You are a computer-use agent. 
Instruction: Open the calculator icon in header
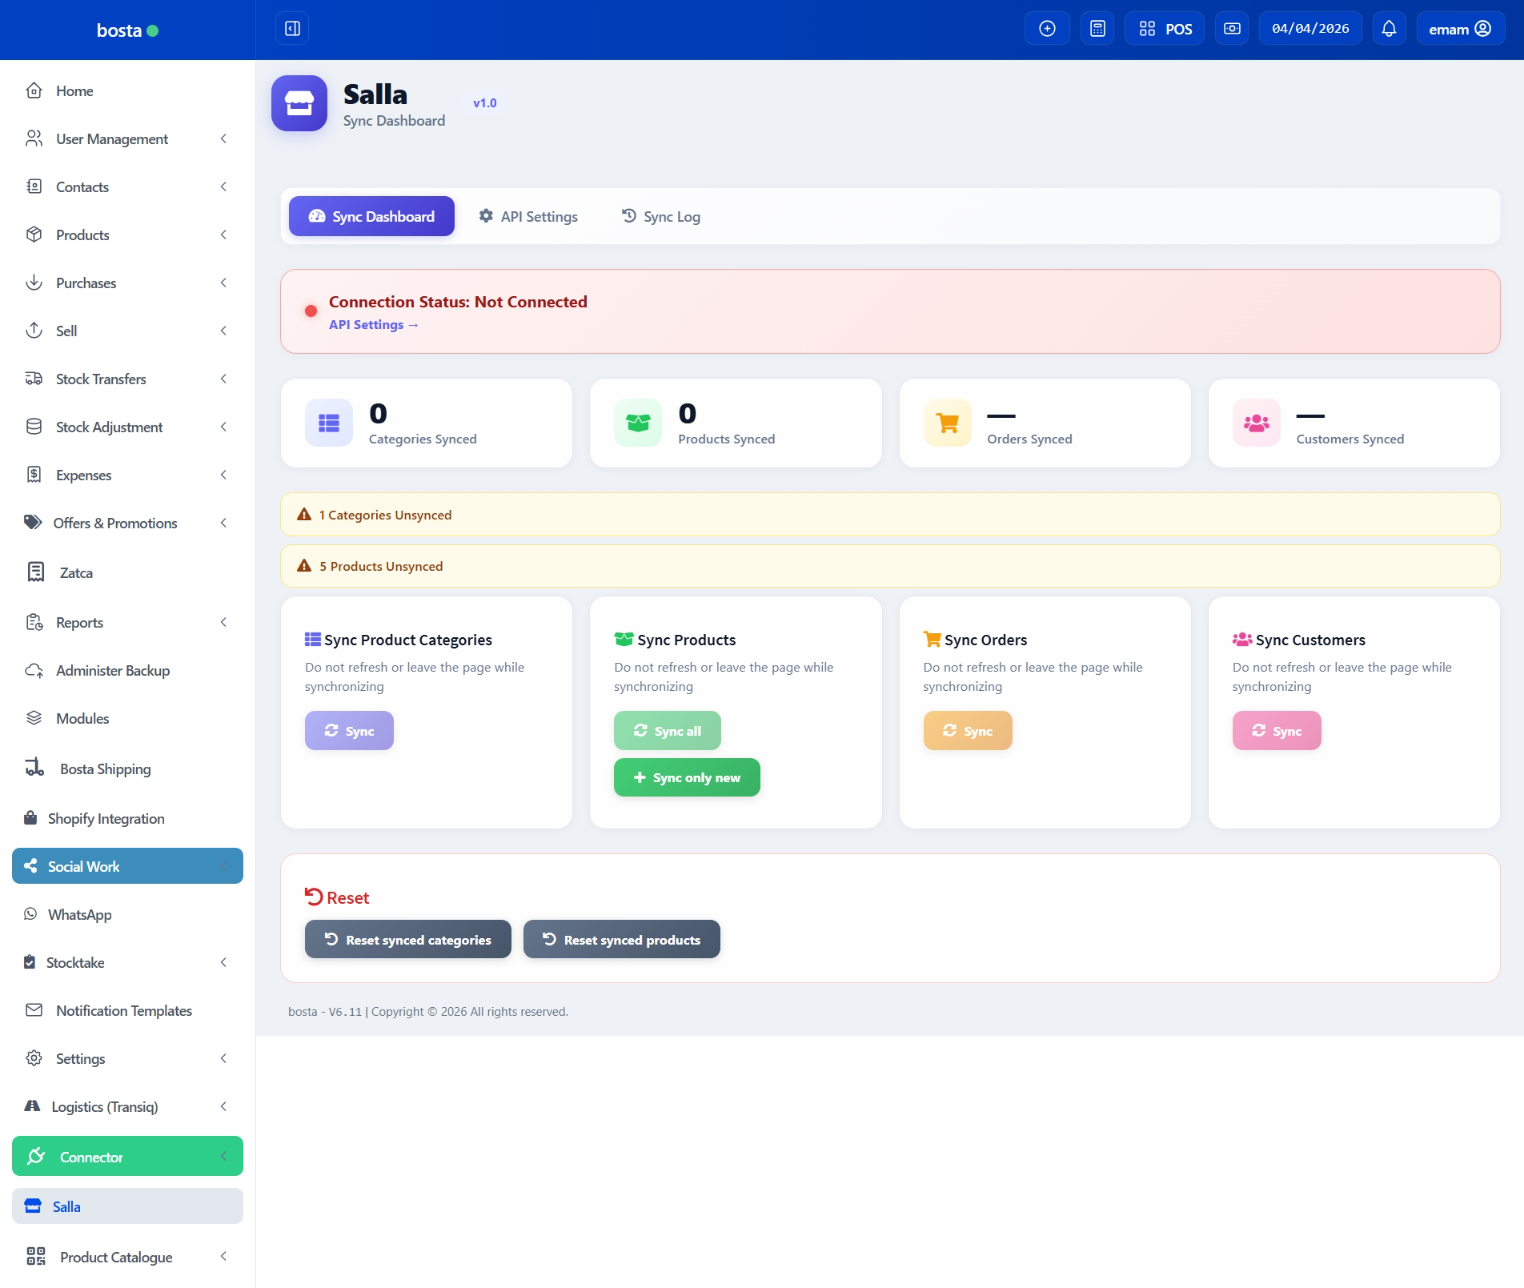tap(1097, 29)
